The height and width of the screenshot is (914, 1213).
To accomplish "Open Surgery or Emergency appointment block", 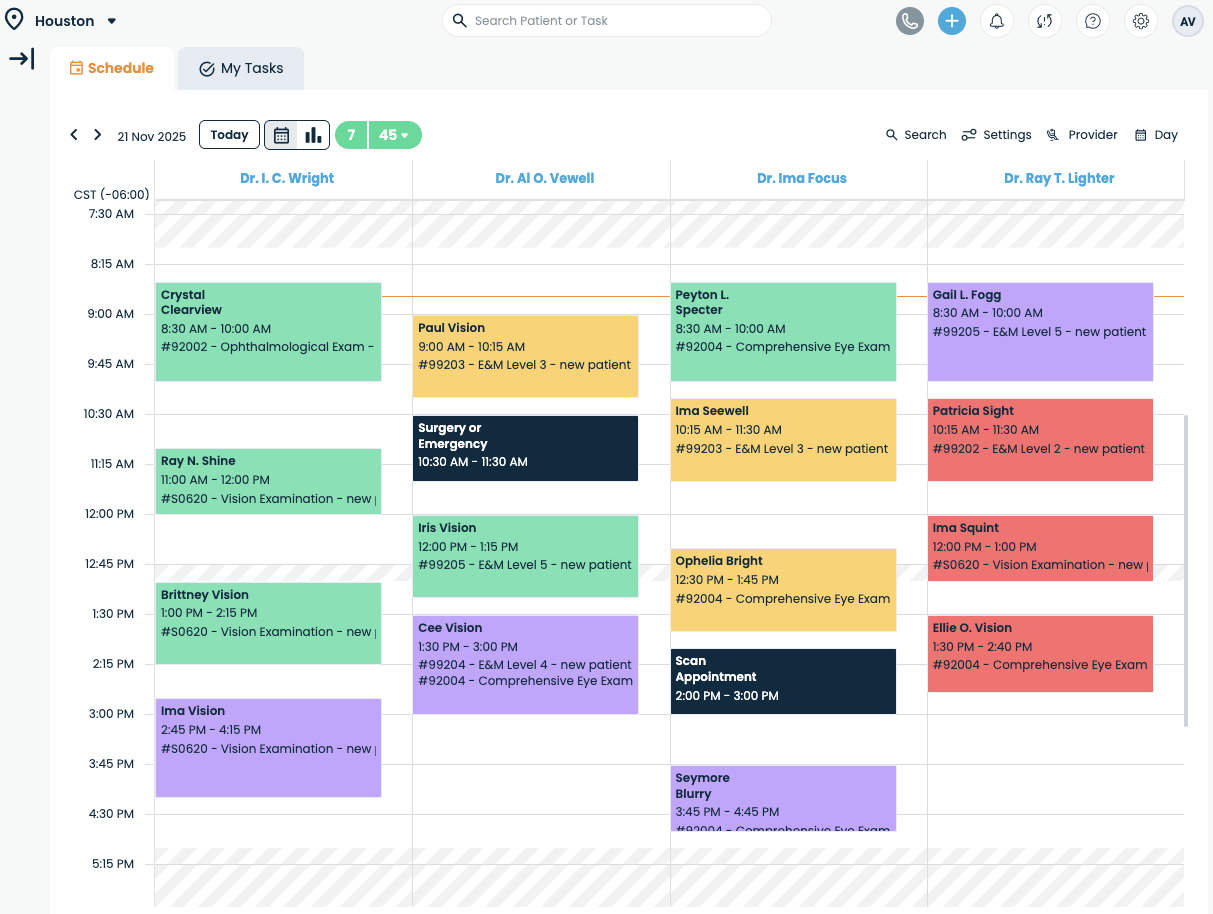I will 525,448.
